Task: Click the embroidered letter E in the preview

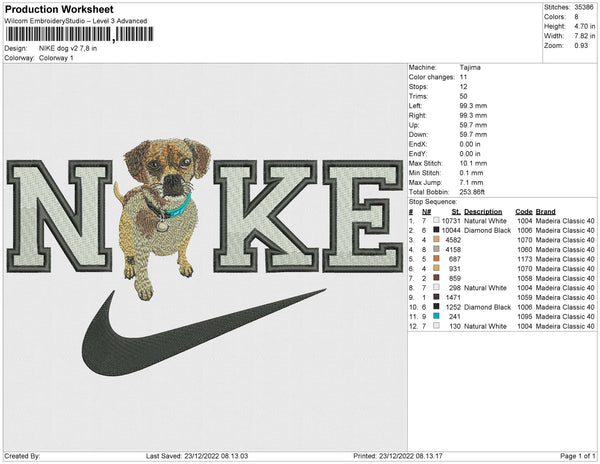Action: (x=362, y=216)
